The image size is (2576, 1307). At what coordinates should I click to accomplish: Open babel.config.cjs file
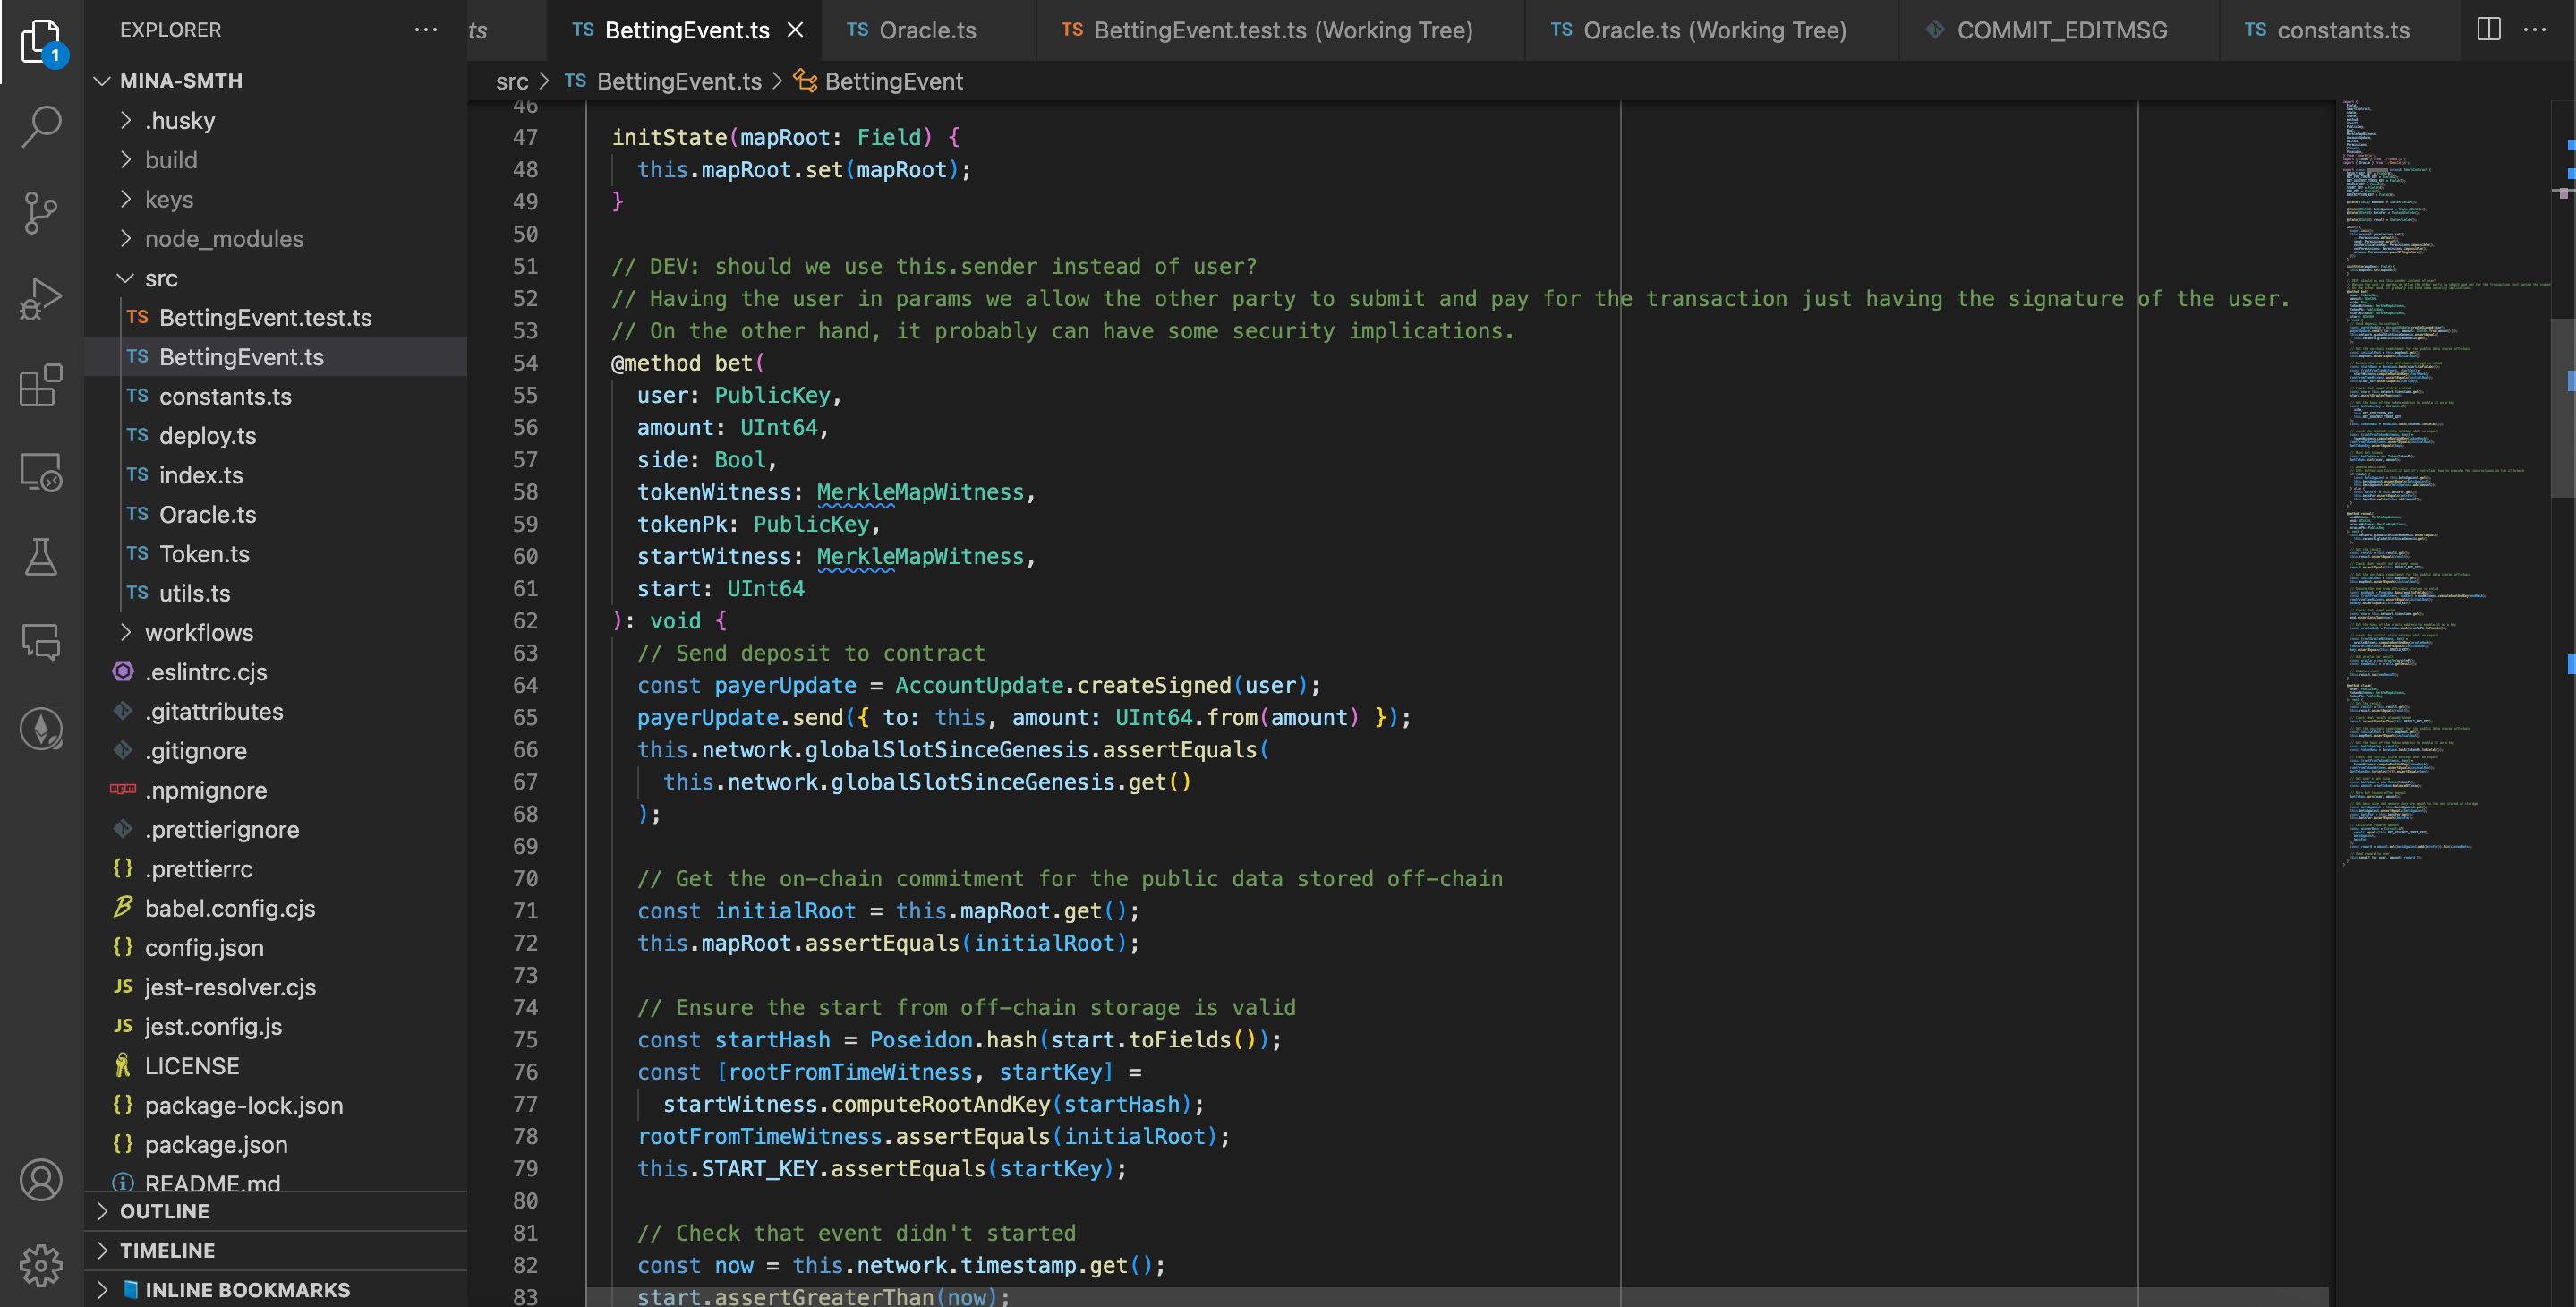(x=275, y=908)
